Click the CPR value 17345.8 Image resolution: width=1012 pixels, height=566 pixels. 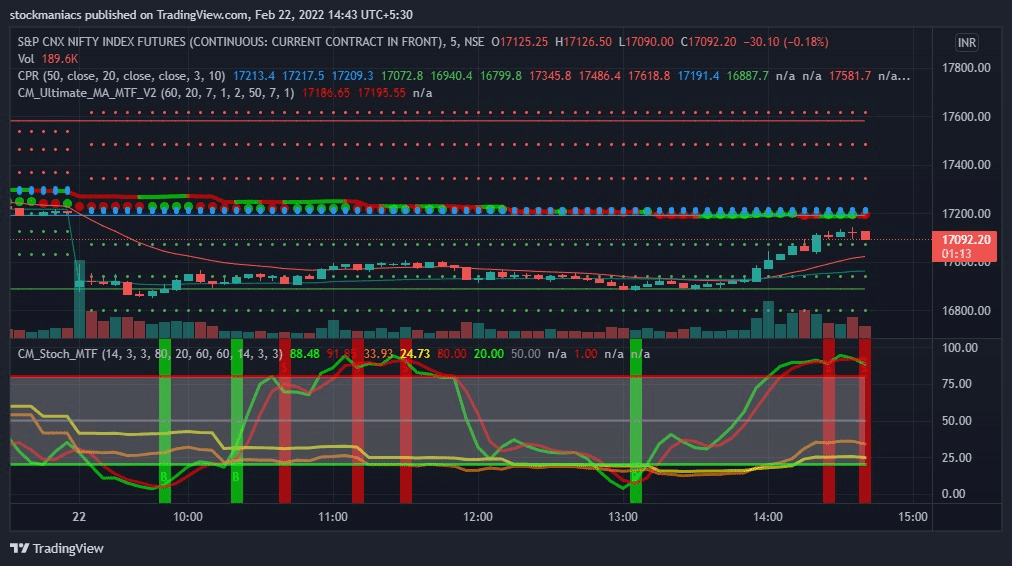click(550, 76)
